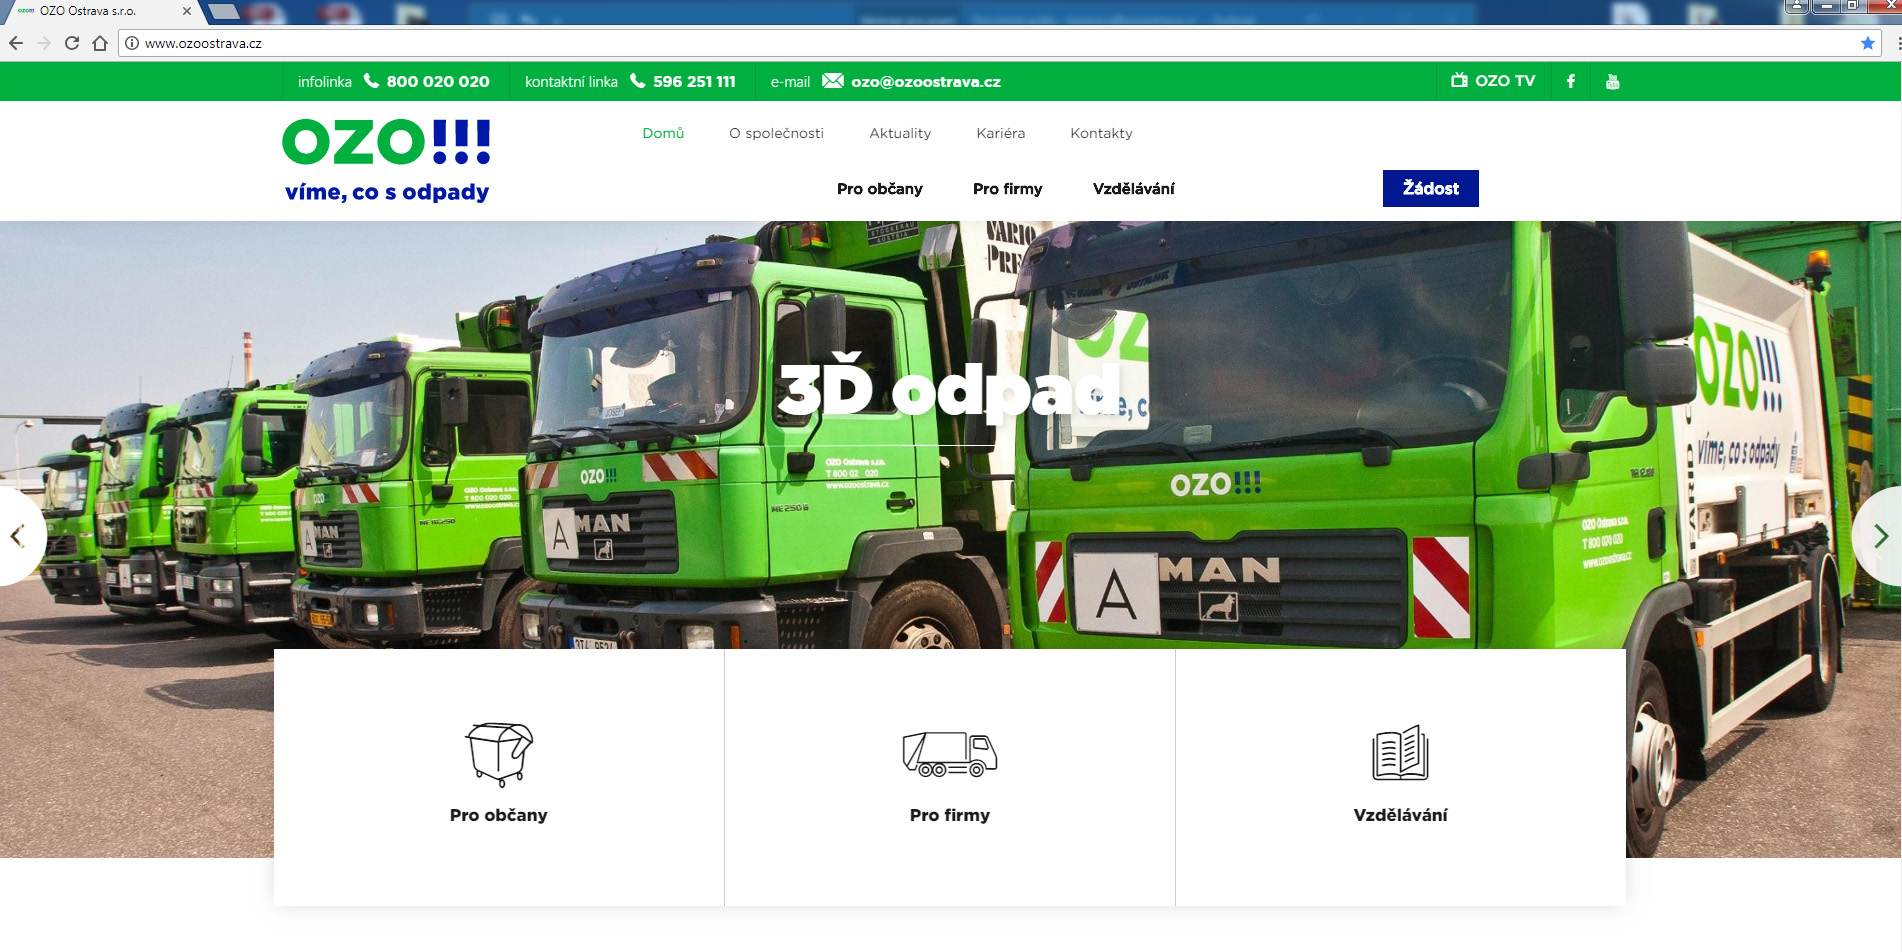The height and width of the screenshot is (952, 1902).
Task: Click the infolinka label text
Action: click(325, 82)
